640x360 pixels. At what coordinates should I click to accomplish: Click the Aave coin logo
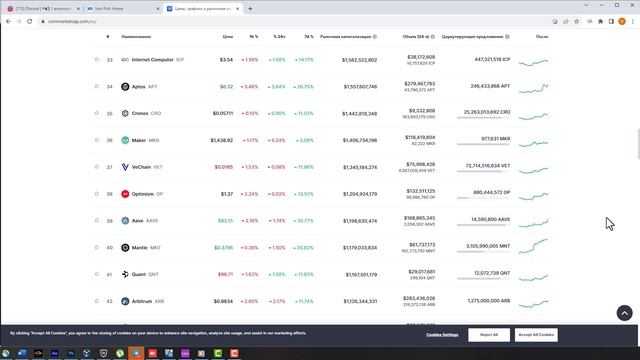125,221
